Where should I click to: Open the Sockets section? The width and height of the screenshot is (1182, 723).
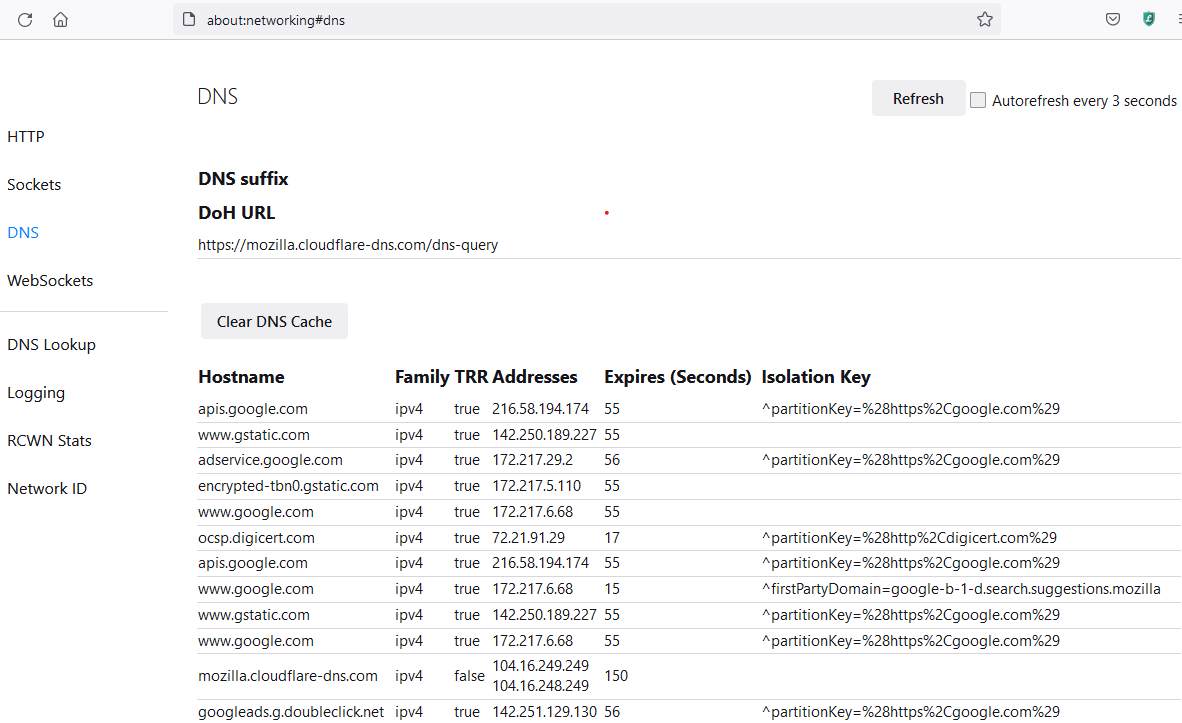click(33, 184)
